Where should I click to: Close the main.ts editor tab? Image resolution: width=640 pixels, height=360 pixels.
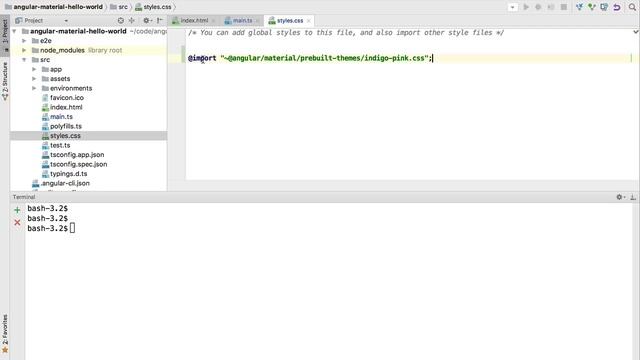[257, 21]
